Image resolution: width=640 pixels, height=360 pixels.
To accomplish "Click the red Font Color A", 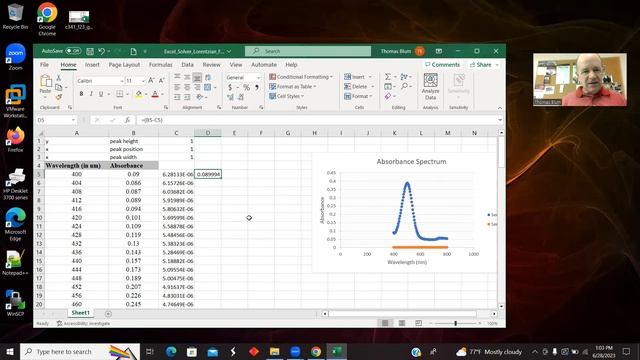I will click(155, 94).
